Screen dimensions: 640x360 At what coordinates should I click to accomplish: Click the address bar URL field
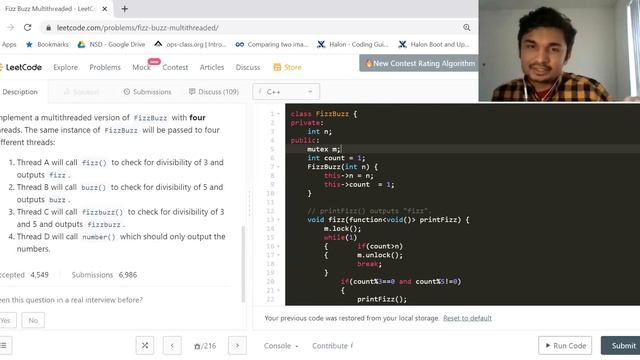click(x=253, y=28)
